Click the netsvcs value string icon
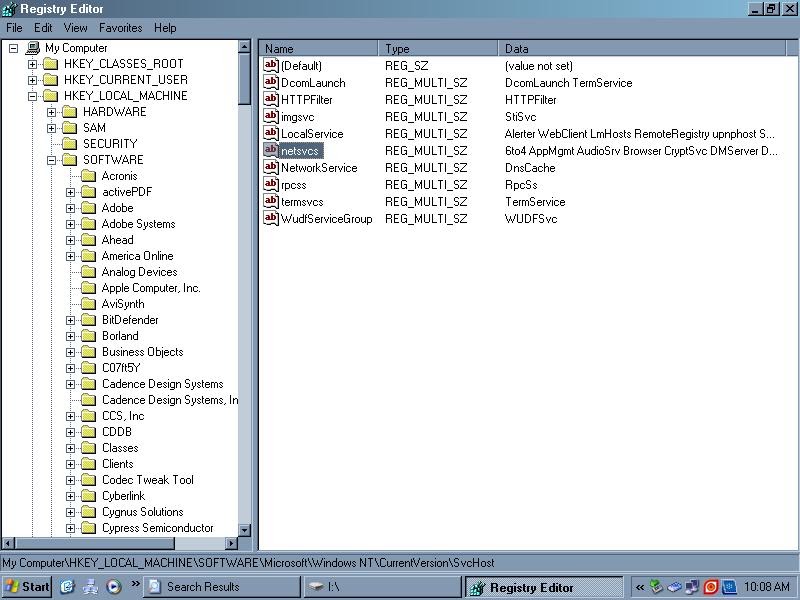Screen dimensions: 800x600 tap(271, 150)
